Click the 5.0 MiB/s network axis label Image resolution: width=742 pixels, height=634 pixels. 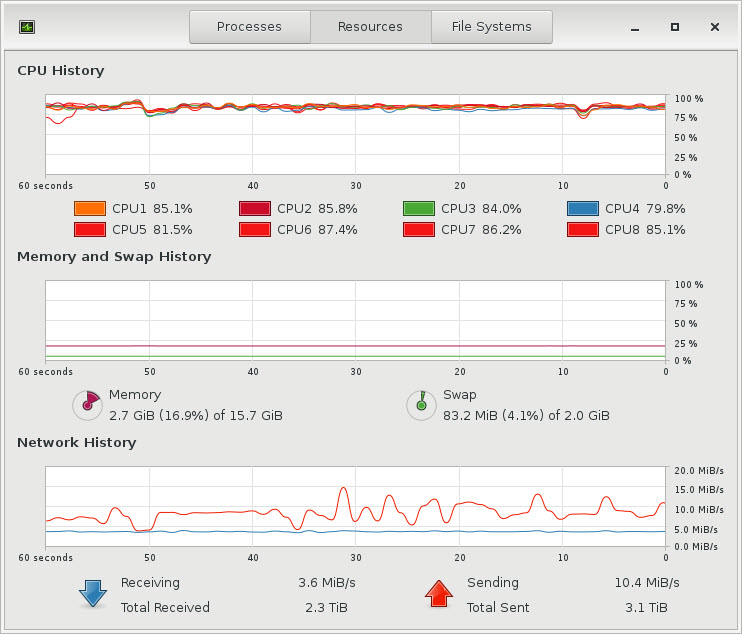[x=696, y=529]
